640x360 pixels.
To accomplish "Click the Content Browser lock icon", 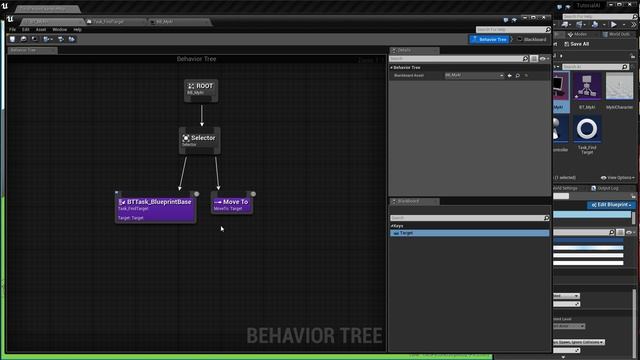I will pyautogui.click(x=633, y=57).
